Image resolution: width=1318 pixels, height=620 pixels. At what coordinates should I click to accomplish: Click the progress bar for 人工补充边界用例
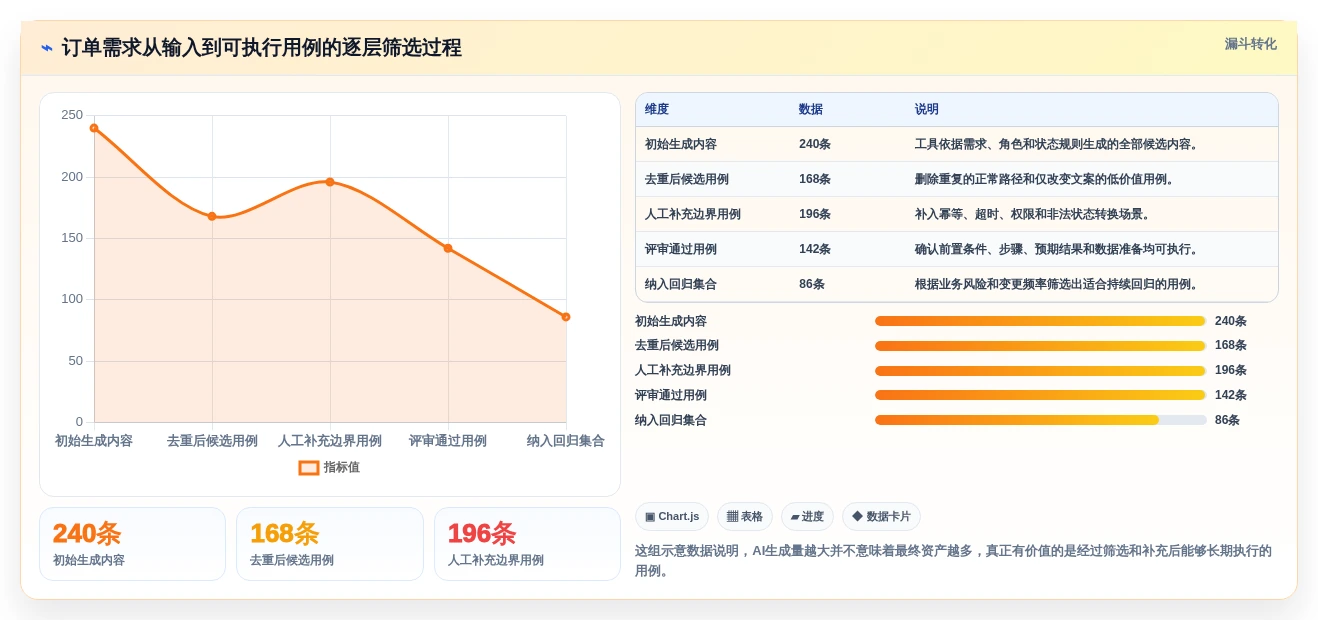point(1040,370)
